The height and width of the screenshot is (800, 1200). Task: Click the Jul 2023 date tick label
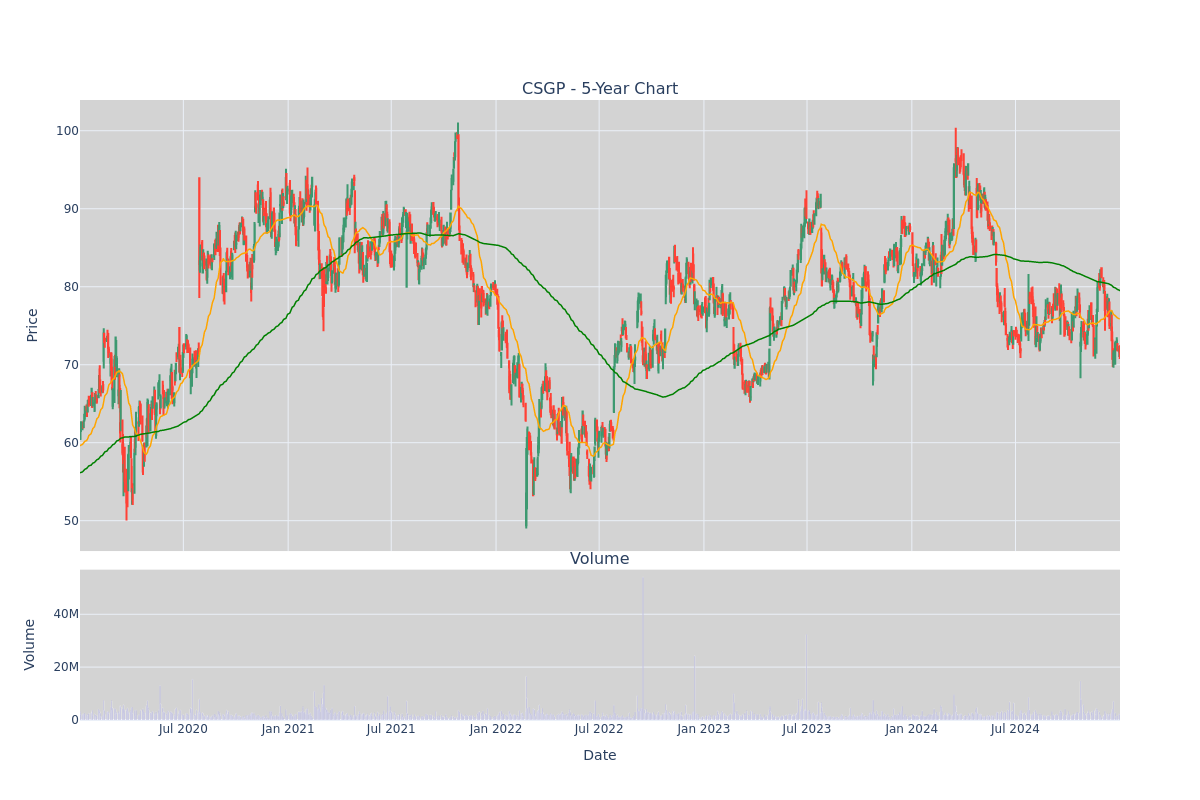tap(807, 729)
